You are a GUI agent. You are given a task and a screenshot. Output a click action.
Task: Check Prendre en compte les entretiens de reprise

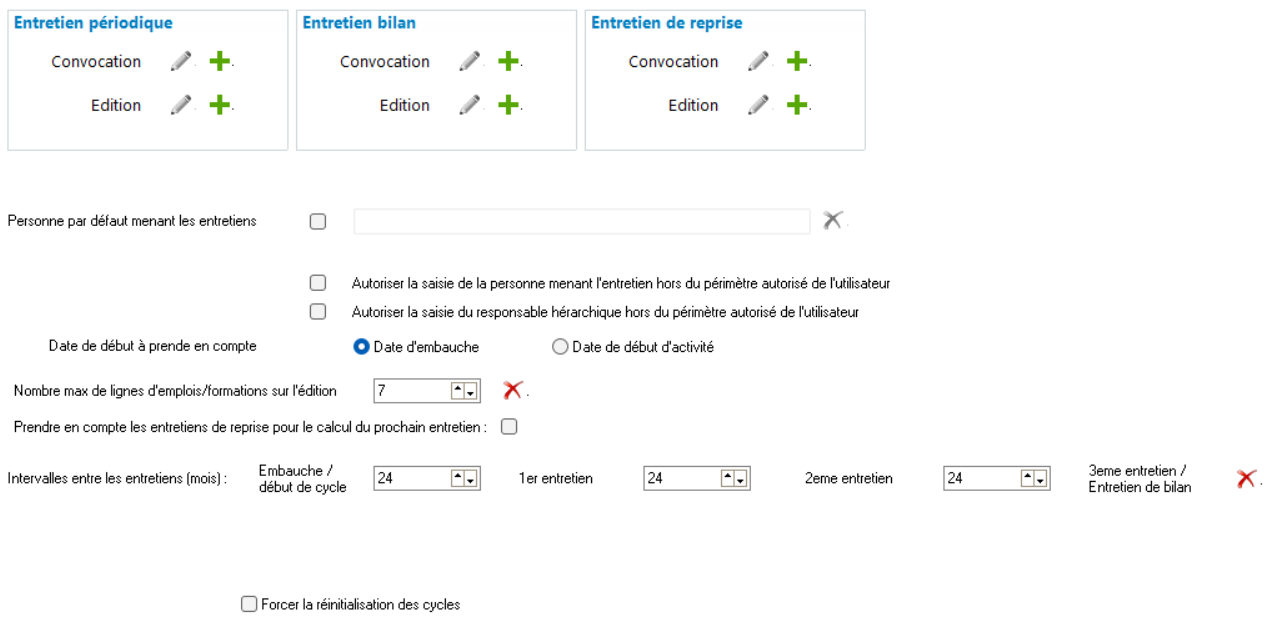coord(509,427)
